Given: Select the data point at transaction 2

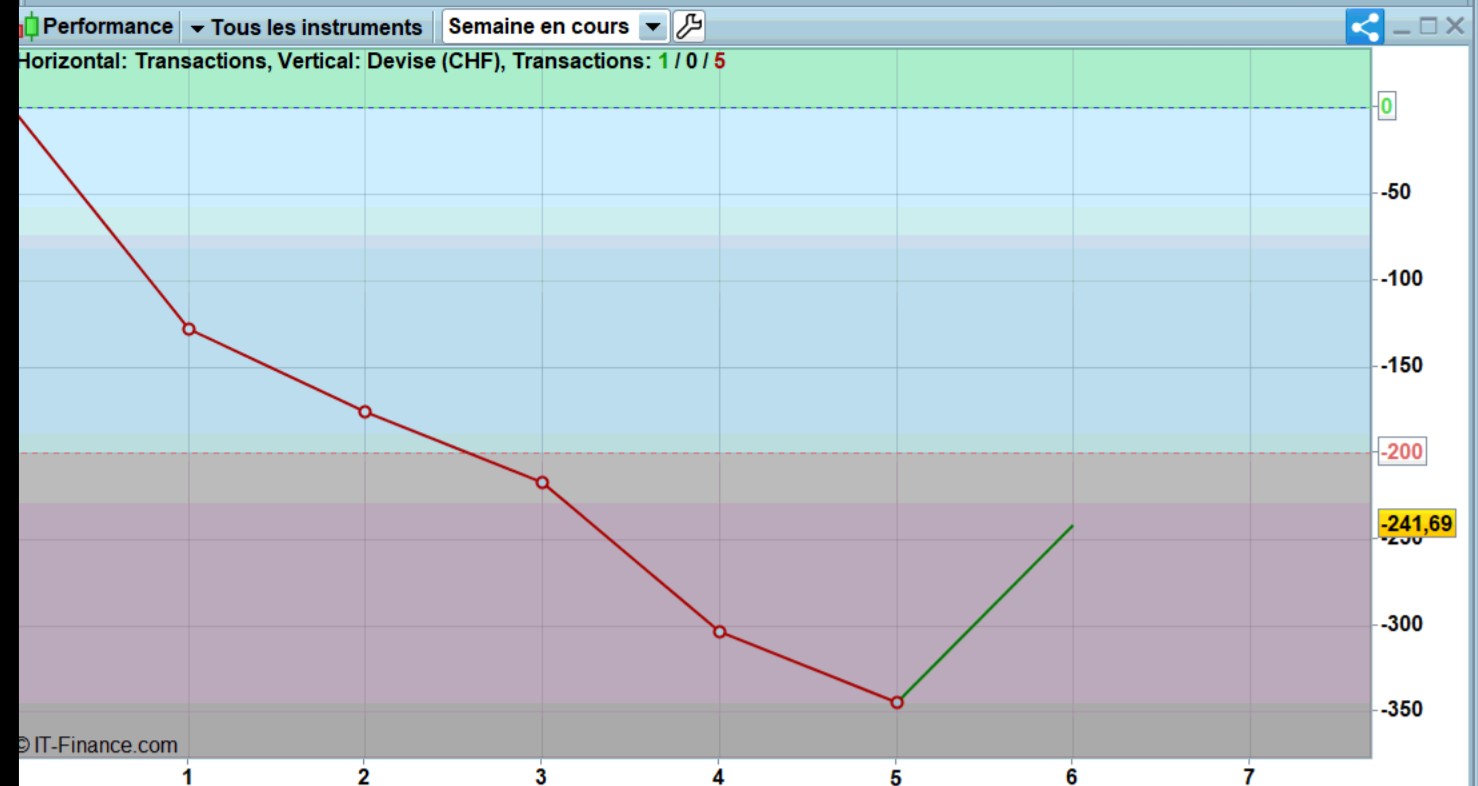Looking at the screenshot, I should pos(365,412).
